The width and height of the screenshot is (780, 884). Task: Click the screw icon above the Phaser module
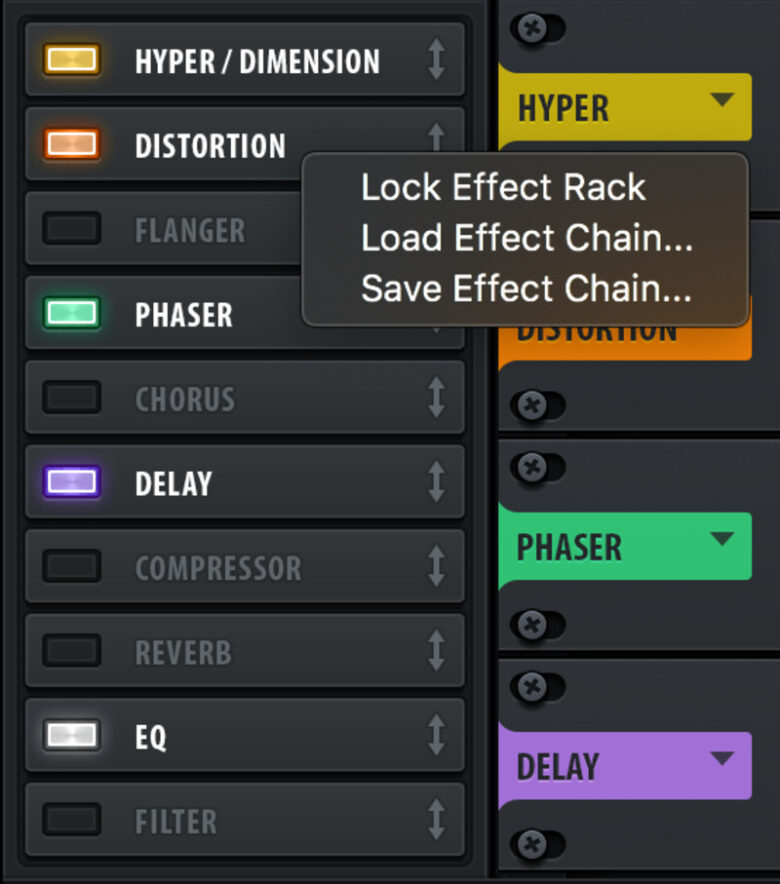(535, 466)
